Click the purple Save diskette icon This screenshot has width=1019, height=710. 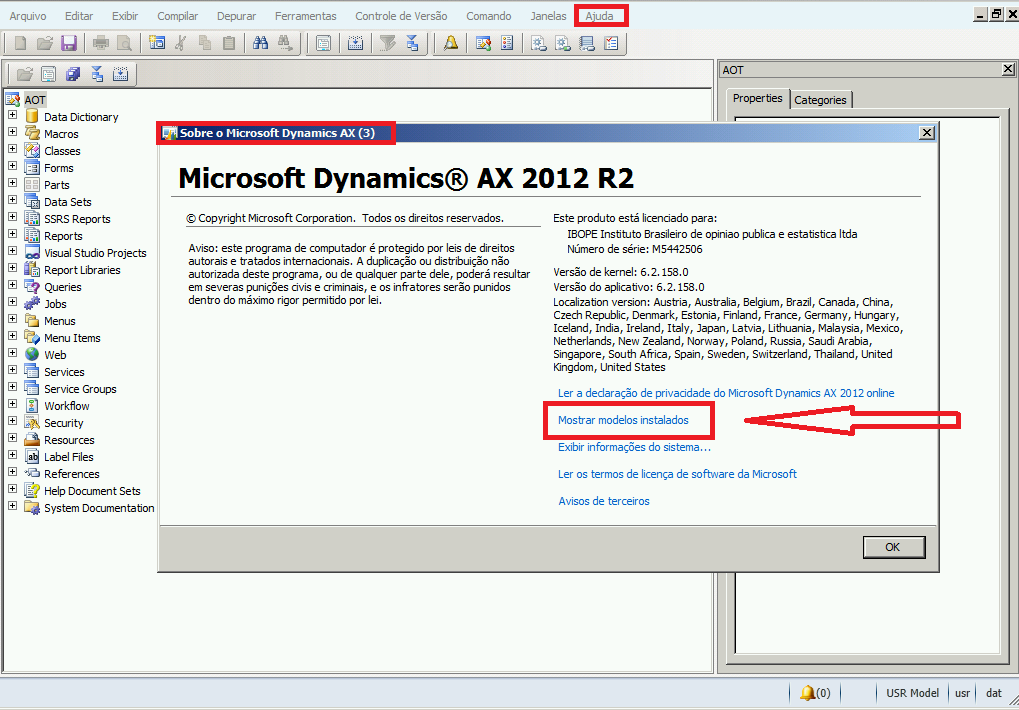tap(69, 44)
